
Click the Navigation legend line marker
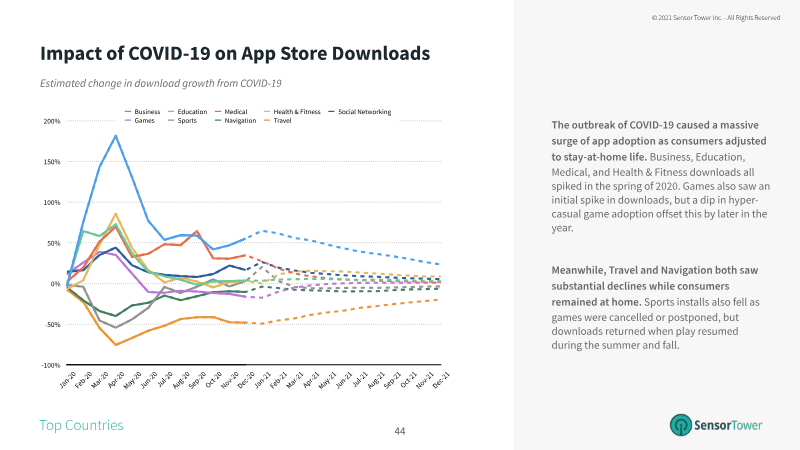218,120
